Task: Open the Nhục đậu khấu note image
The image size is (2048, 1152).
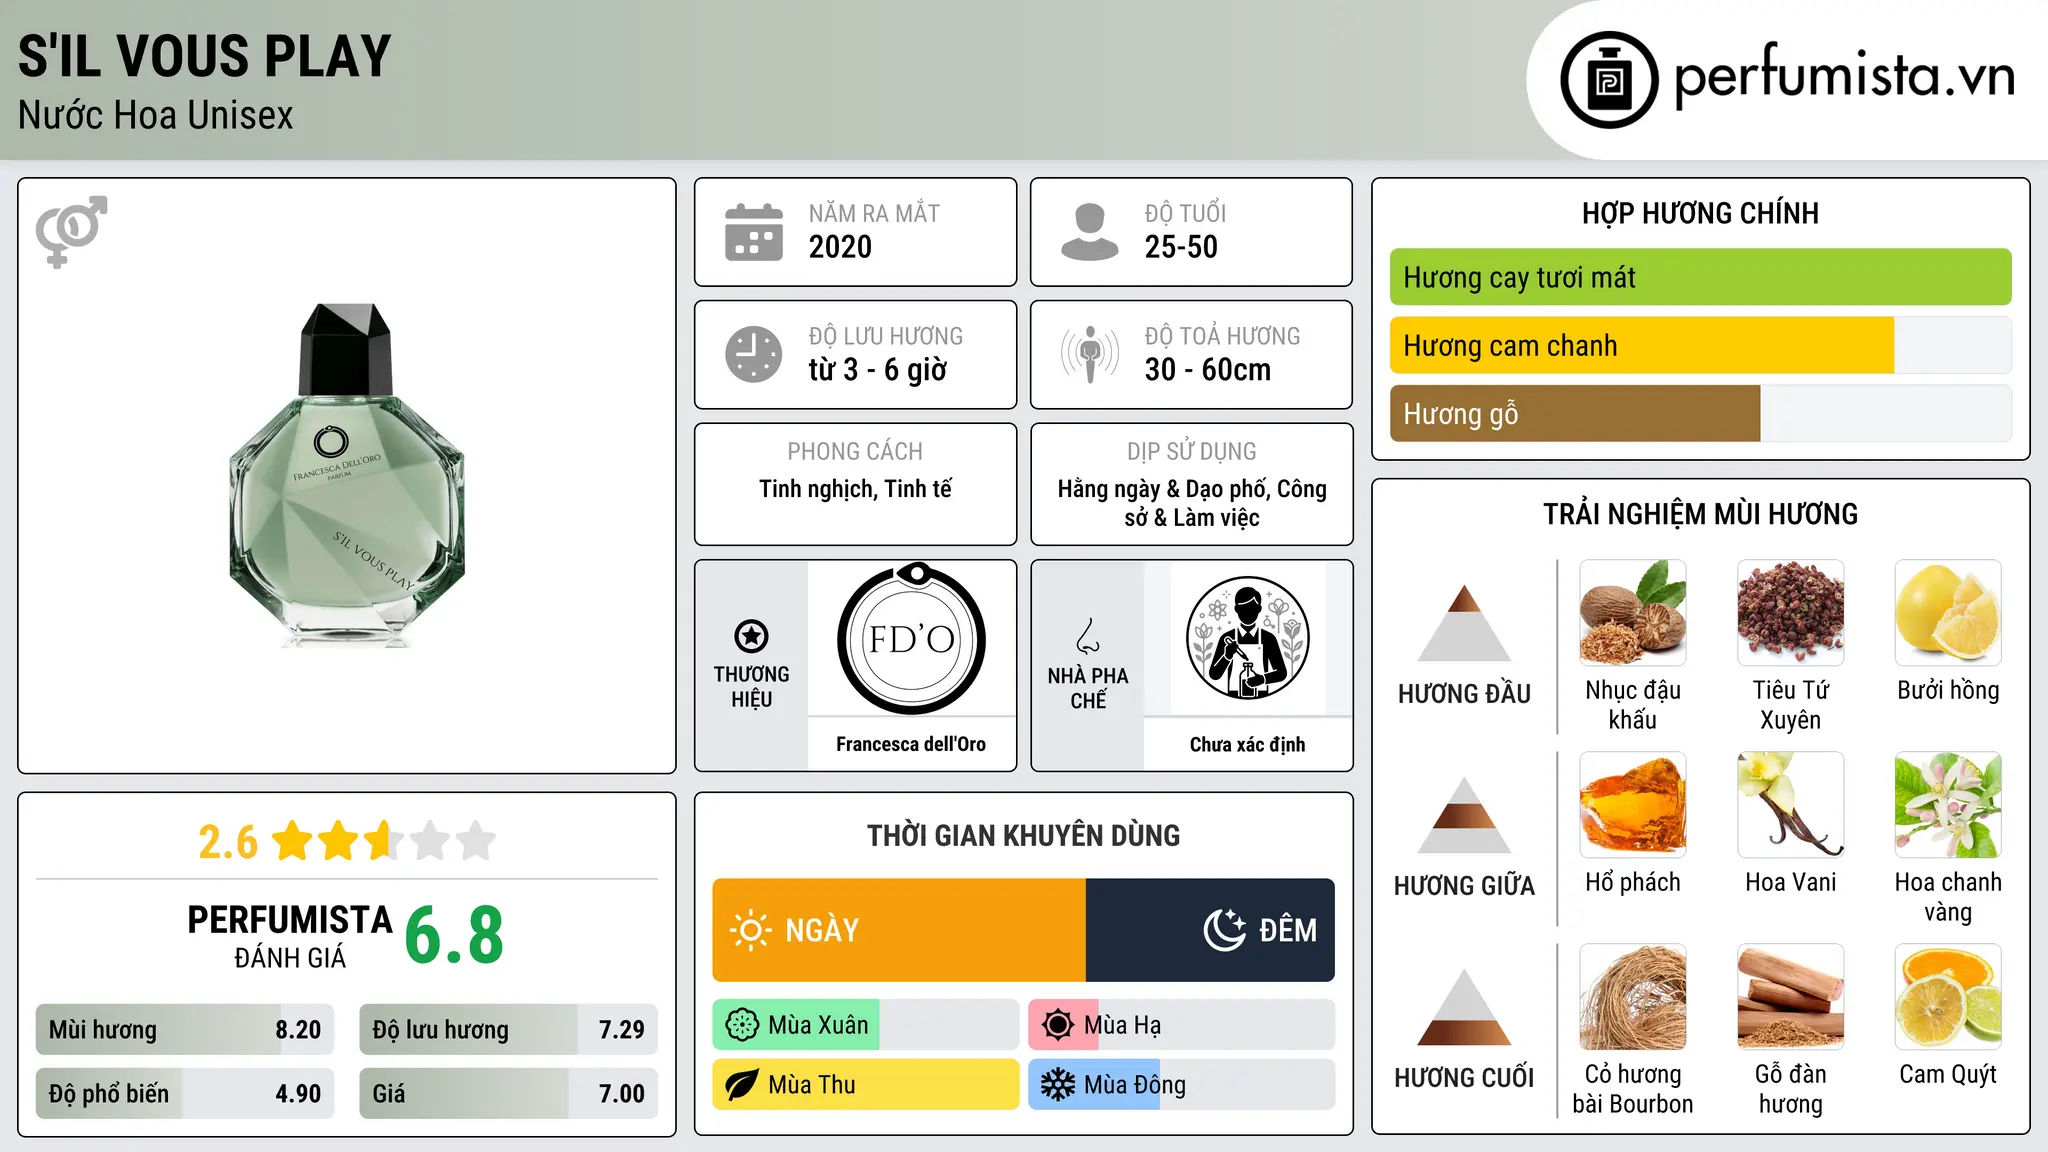Action: (1633, 613)
